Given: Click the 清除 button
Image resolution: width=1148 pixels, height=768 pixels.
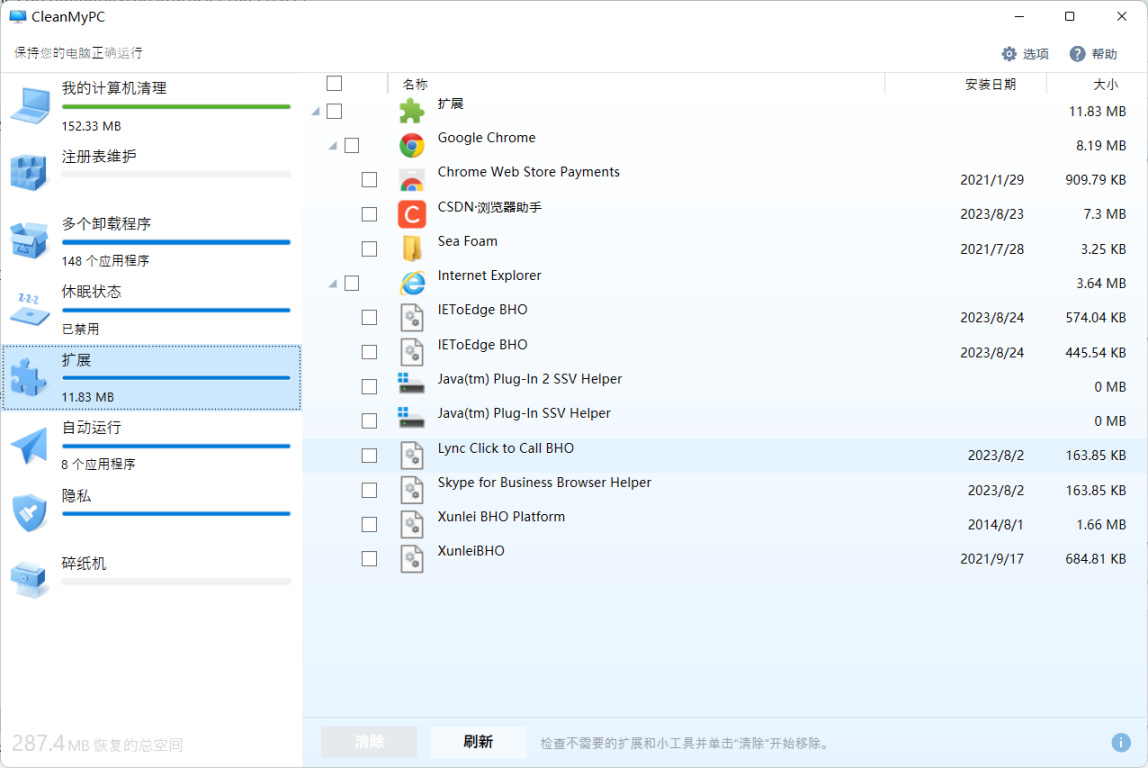Looking at the screenshot, I should [369, 742].
